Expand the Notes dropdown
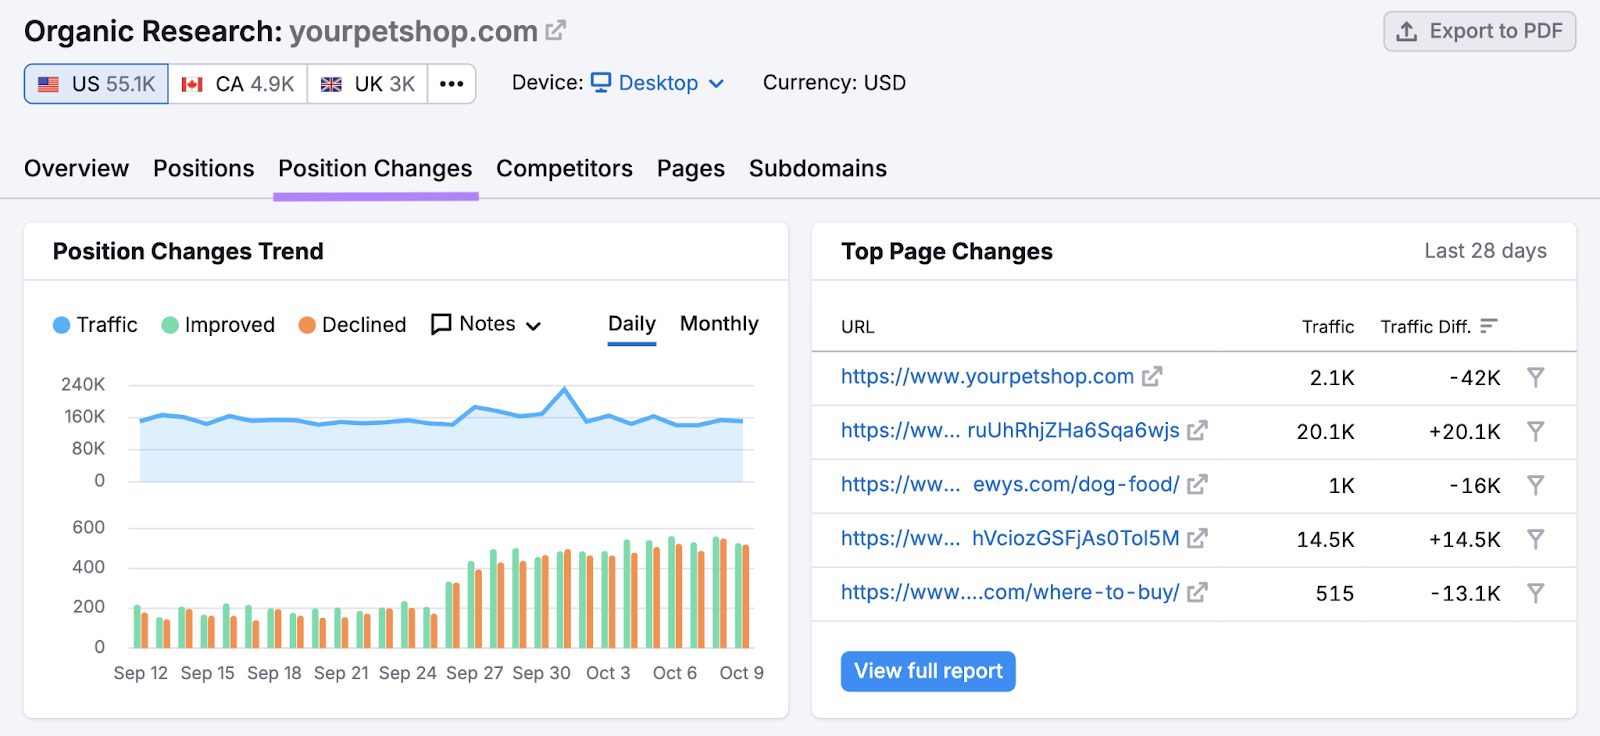Screen dimensions: 1600x736 pyautogui.click(x=486, y=324)
